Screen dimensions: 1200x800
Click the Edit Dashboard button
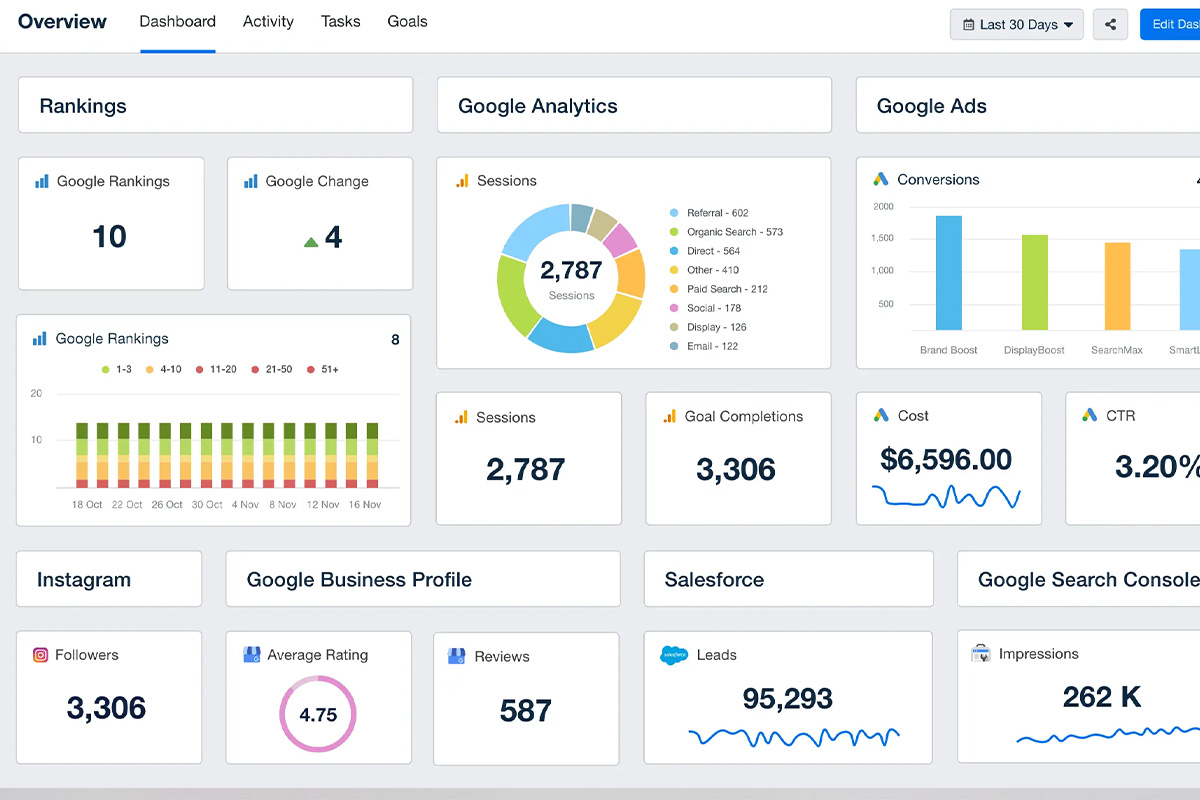click(x=1172, y=24)
